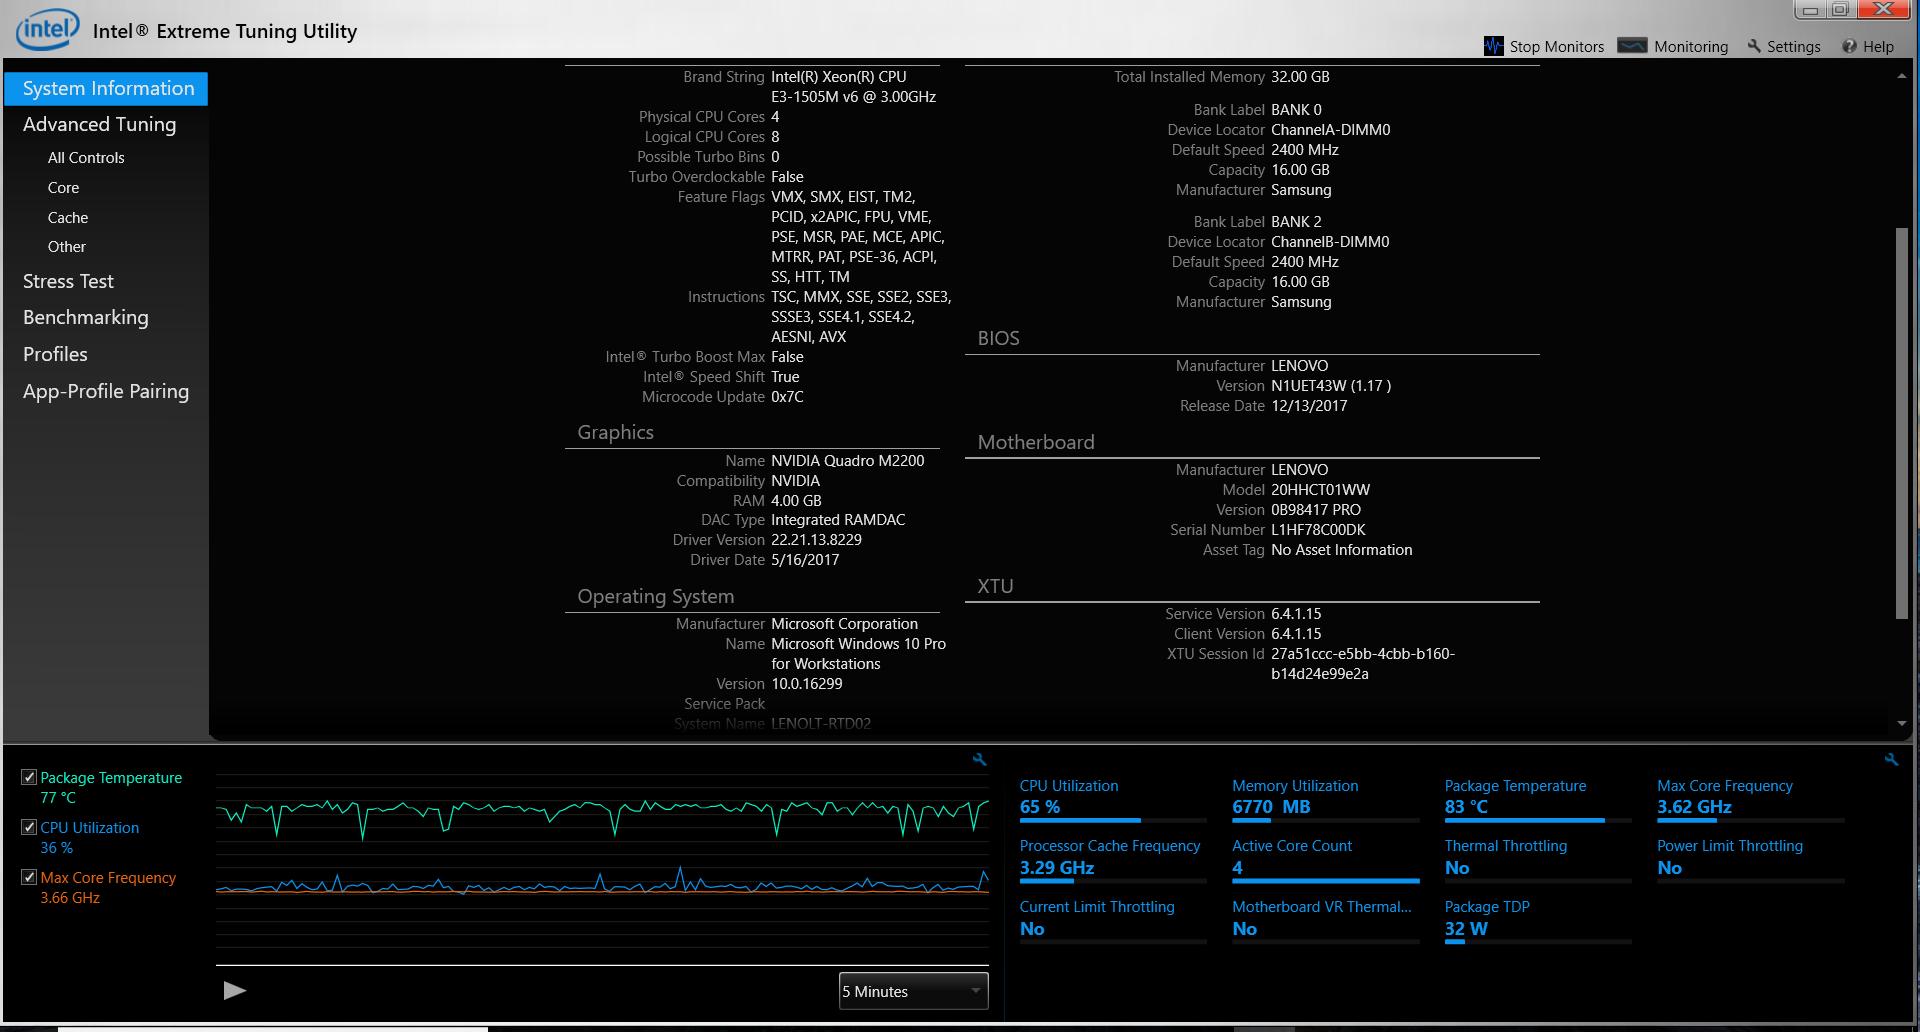Image resolution: width=1920 pixels, height=1032 pixels.
Task: Uncheck CPU Utilization graph checkbox
Action: [x=29, y=827]
